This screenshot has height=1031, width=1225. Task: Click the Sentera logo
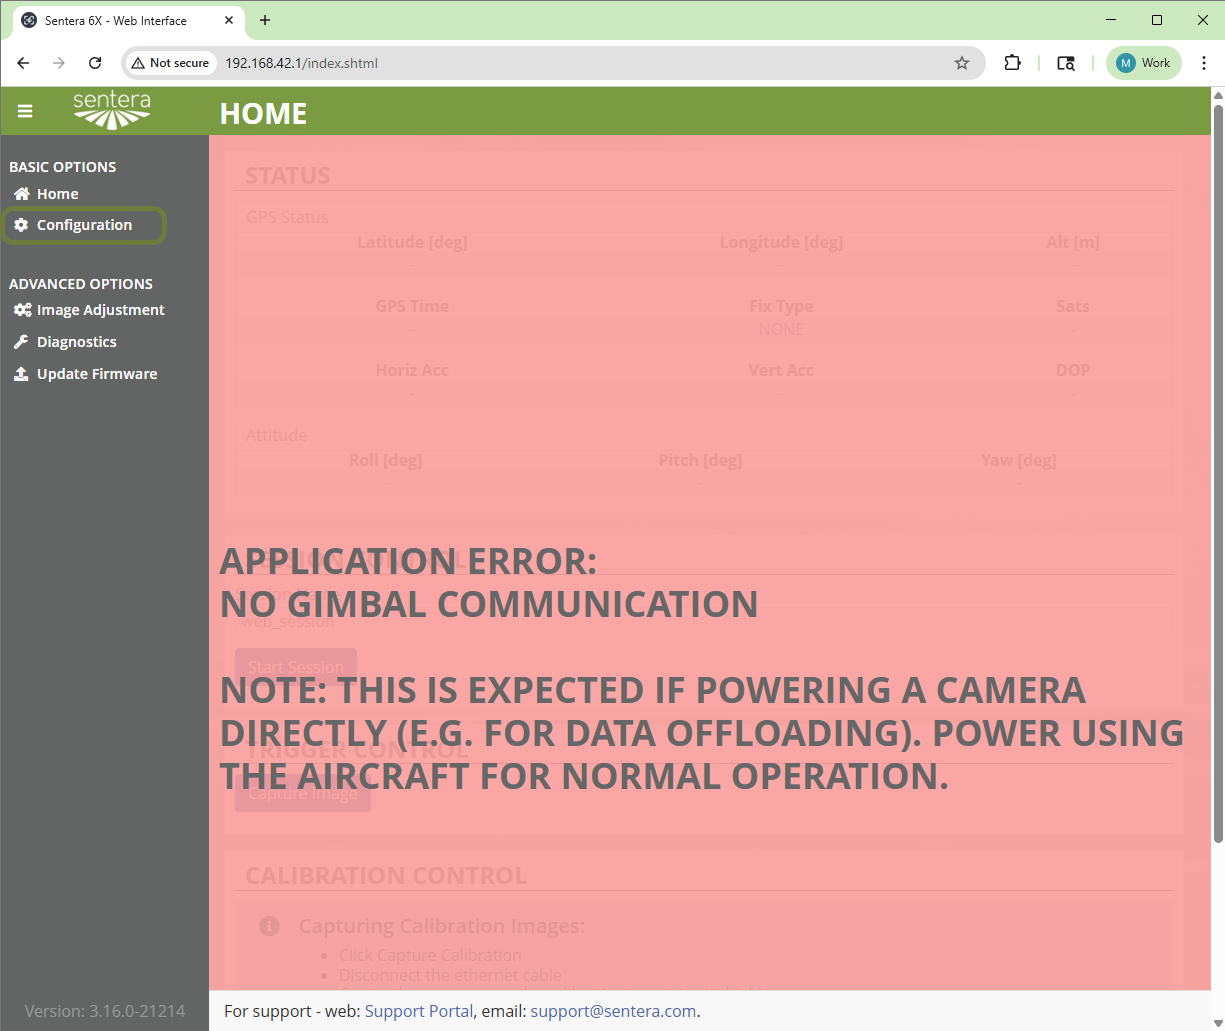(112, 110)
